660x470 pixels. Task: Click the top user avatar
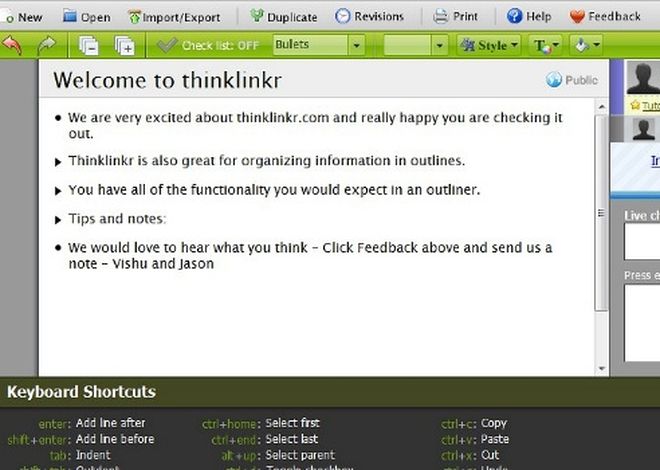(x=643, y=77)
